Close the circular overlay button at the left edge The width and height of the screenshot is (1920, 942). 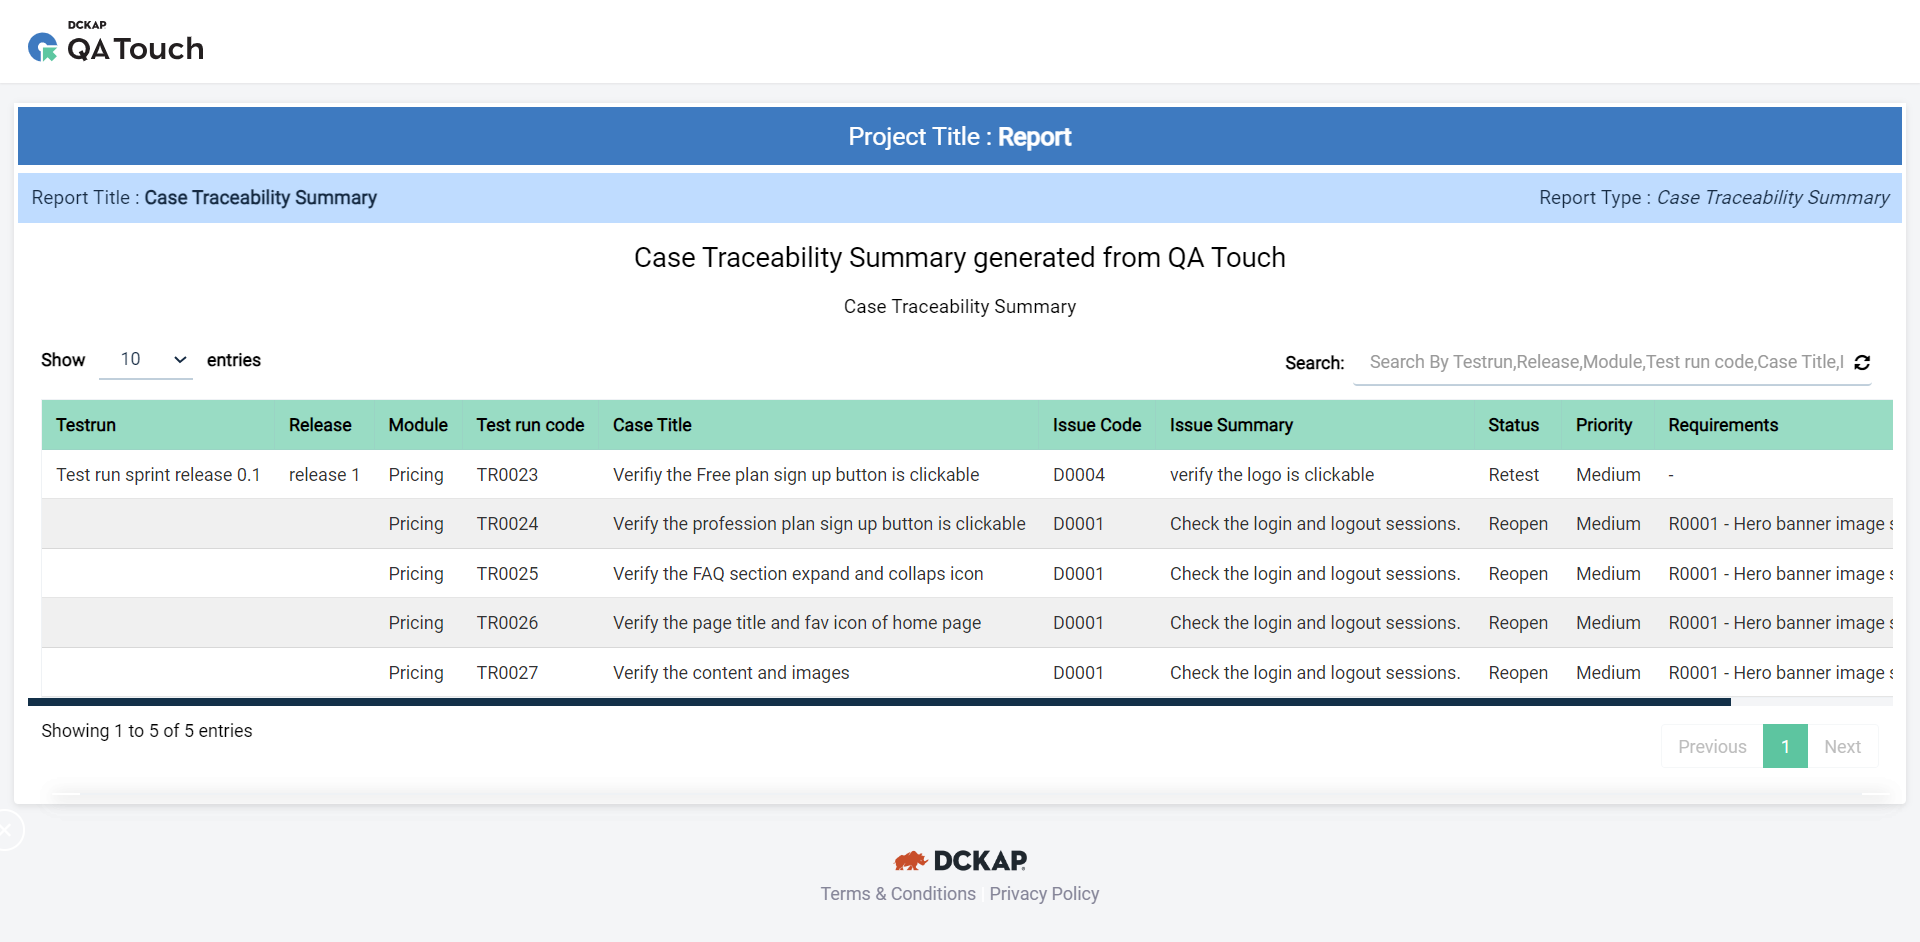6,830
